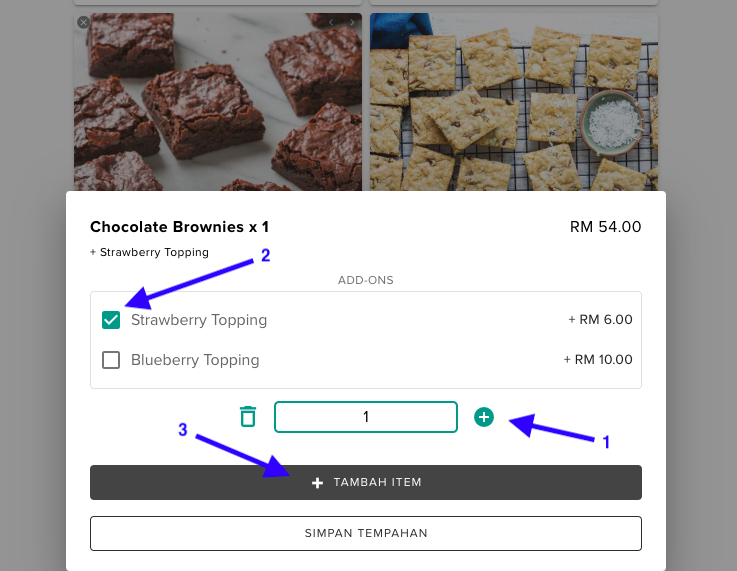Viewport: 737px width, 571px height.
Task: Click the + Strawberry Topping summary line
Action: pyautogui.click(x=149, y=252)
